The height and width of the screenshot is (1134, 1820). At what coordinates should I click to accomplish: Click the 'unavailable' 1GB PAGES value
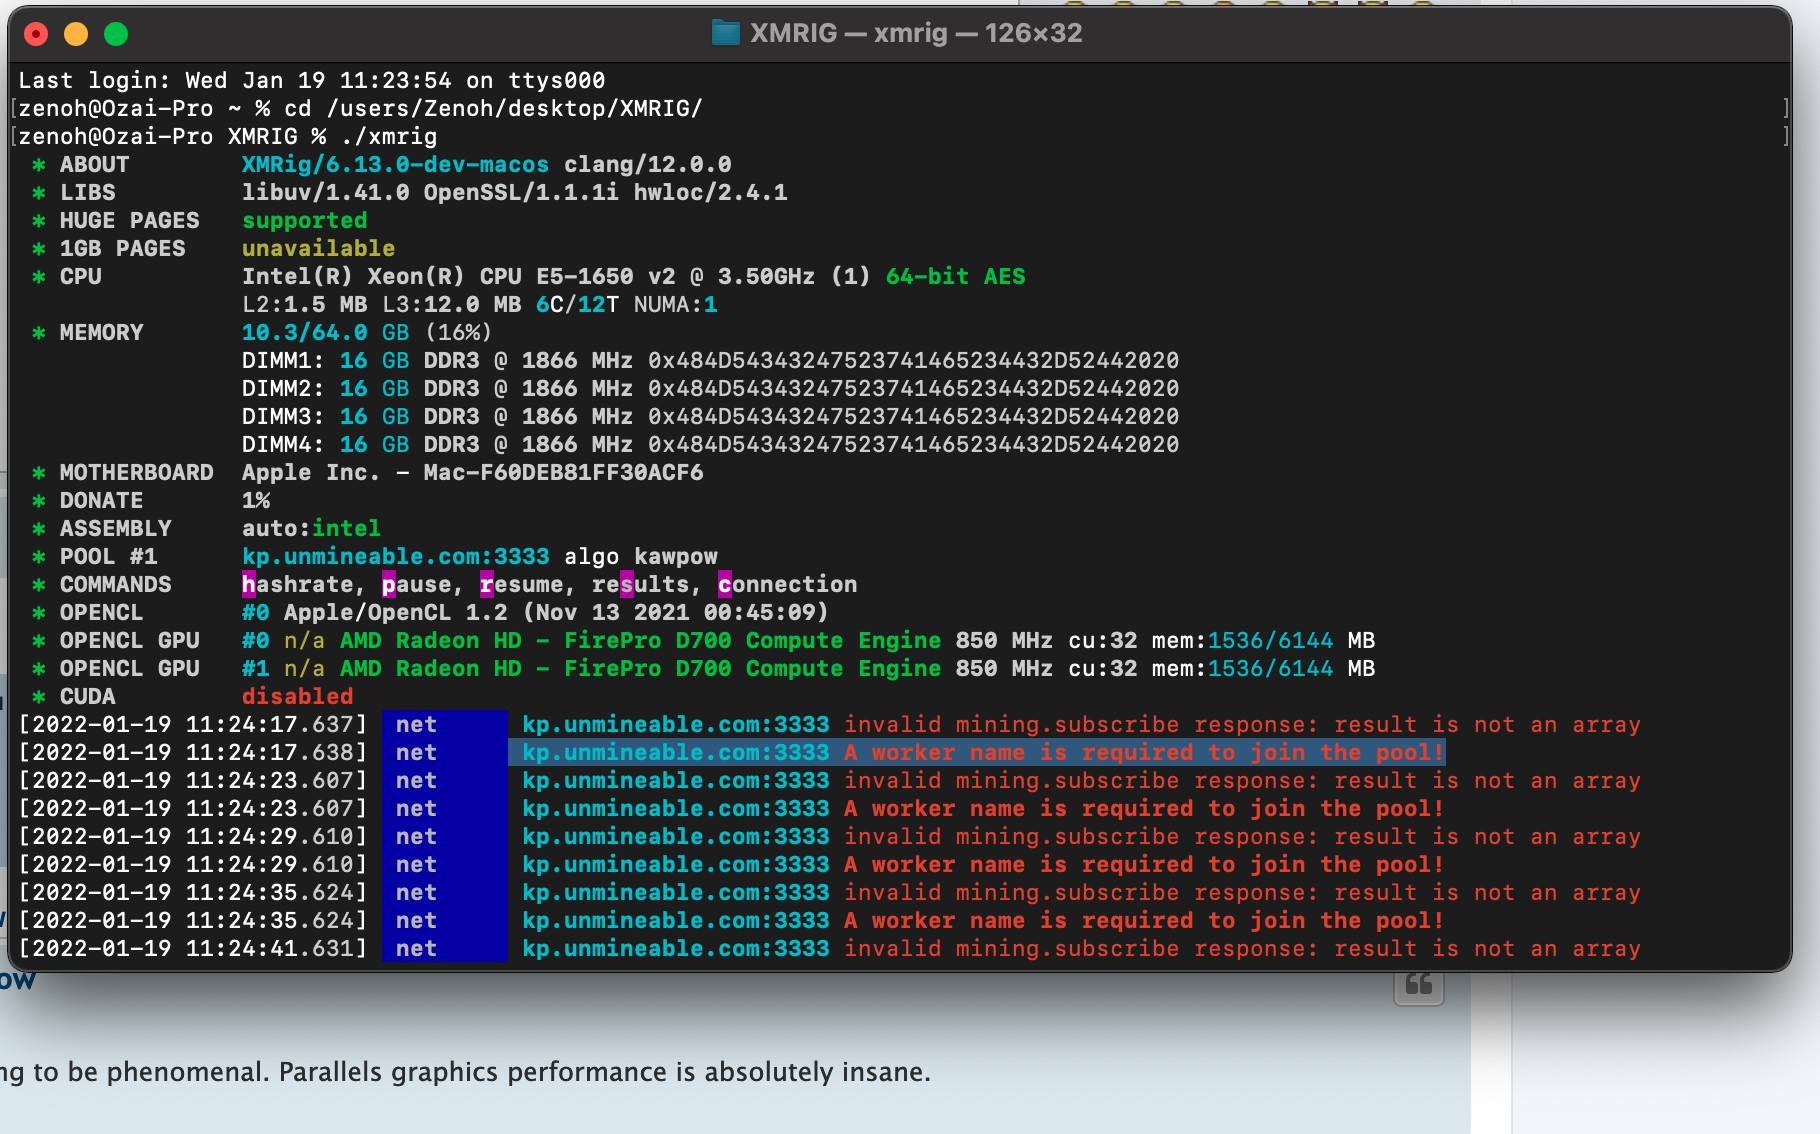(x=318, y=248)
